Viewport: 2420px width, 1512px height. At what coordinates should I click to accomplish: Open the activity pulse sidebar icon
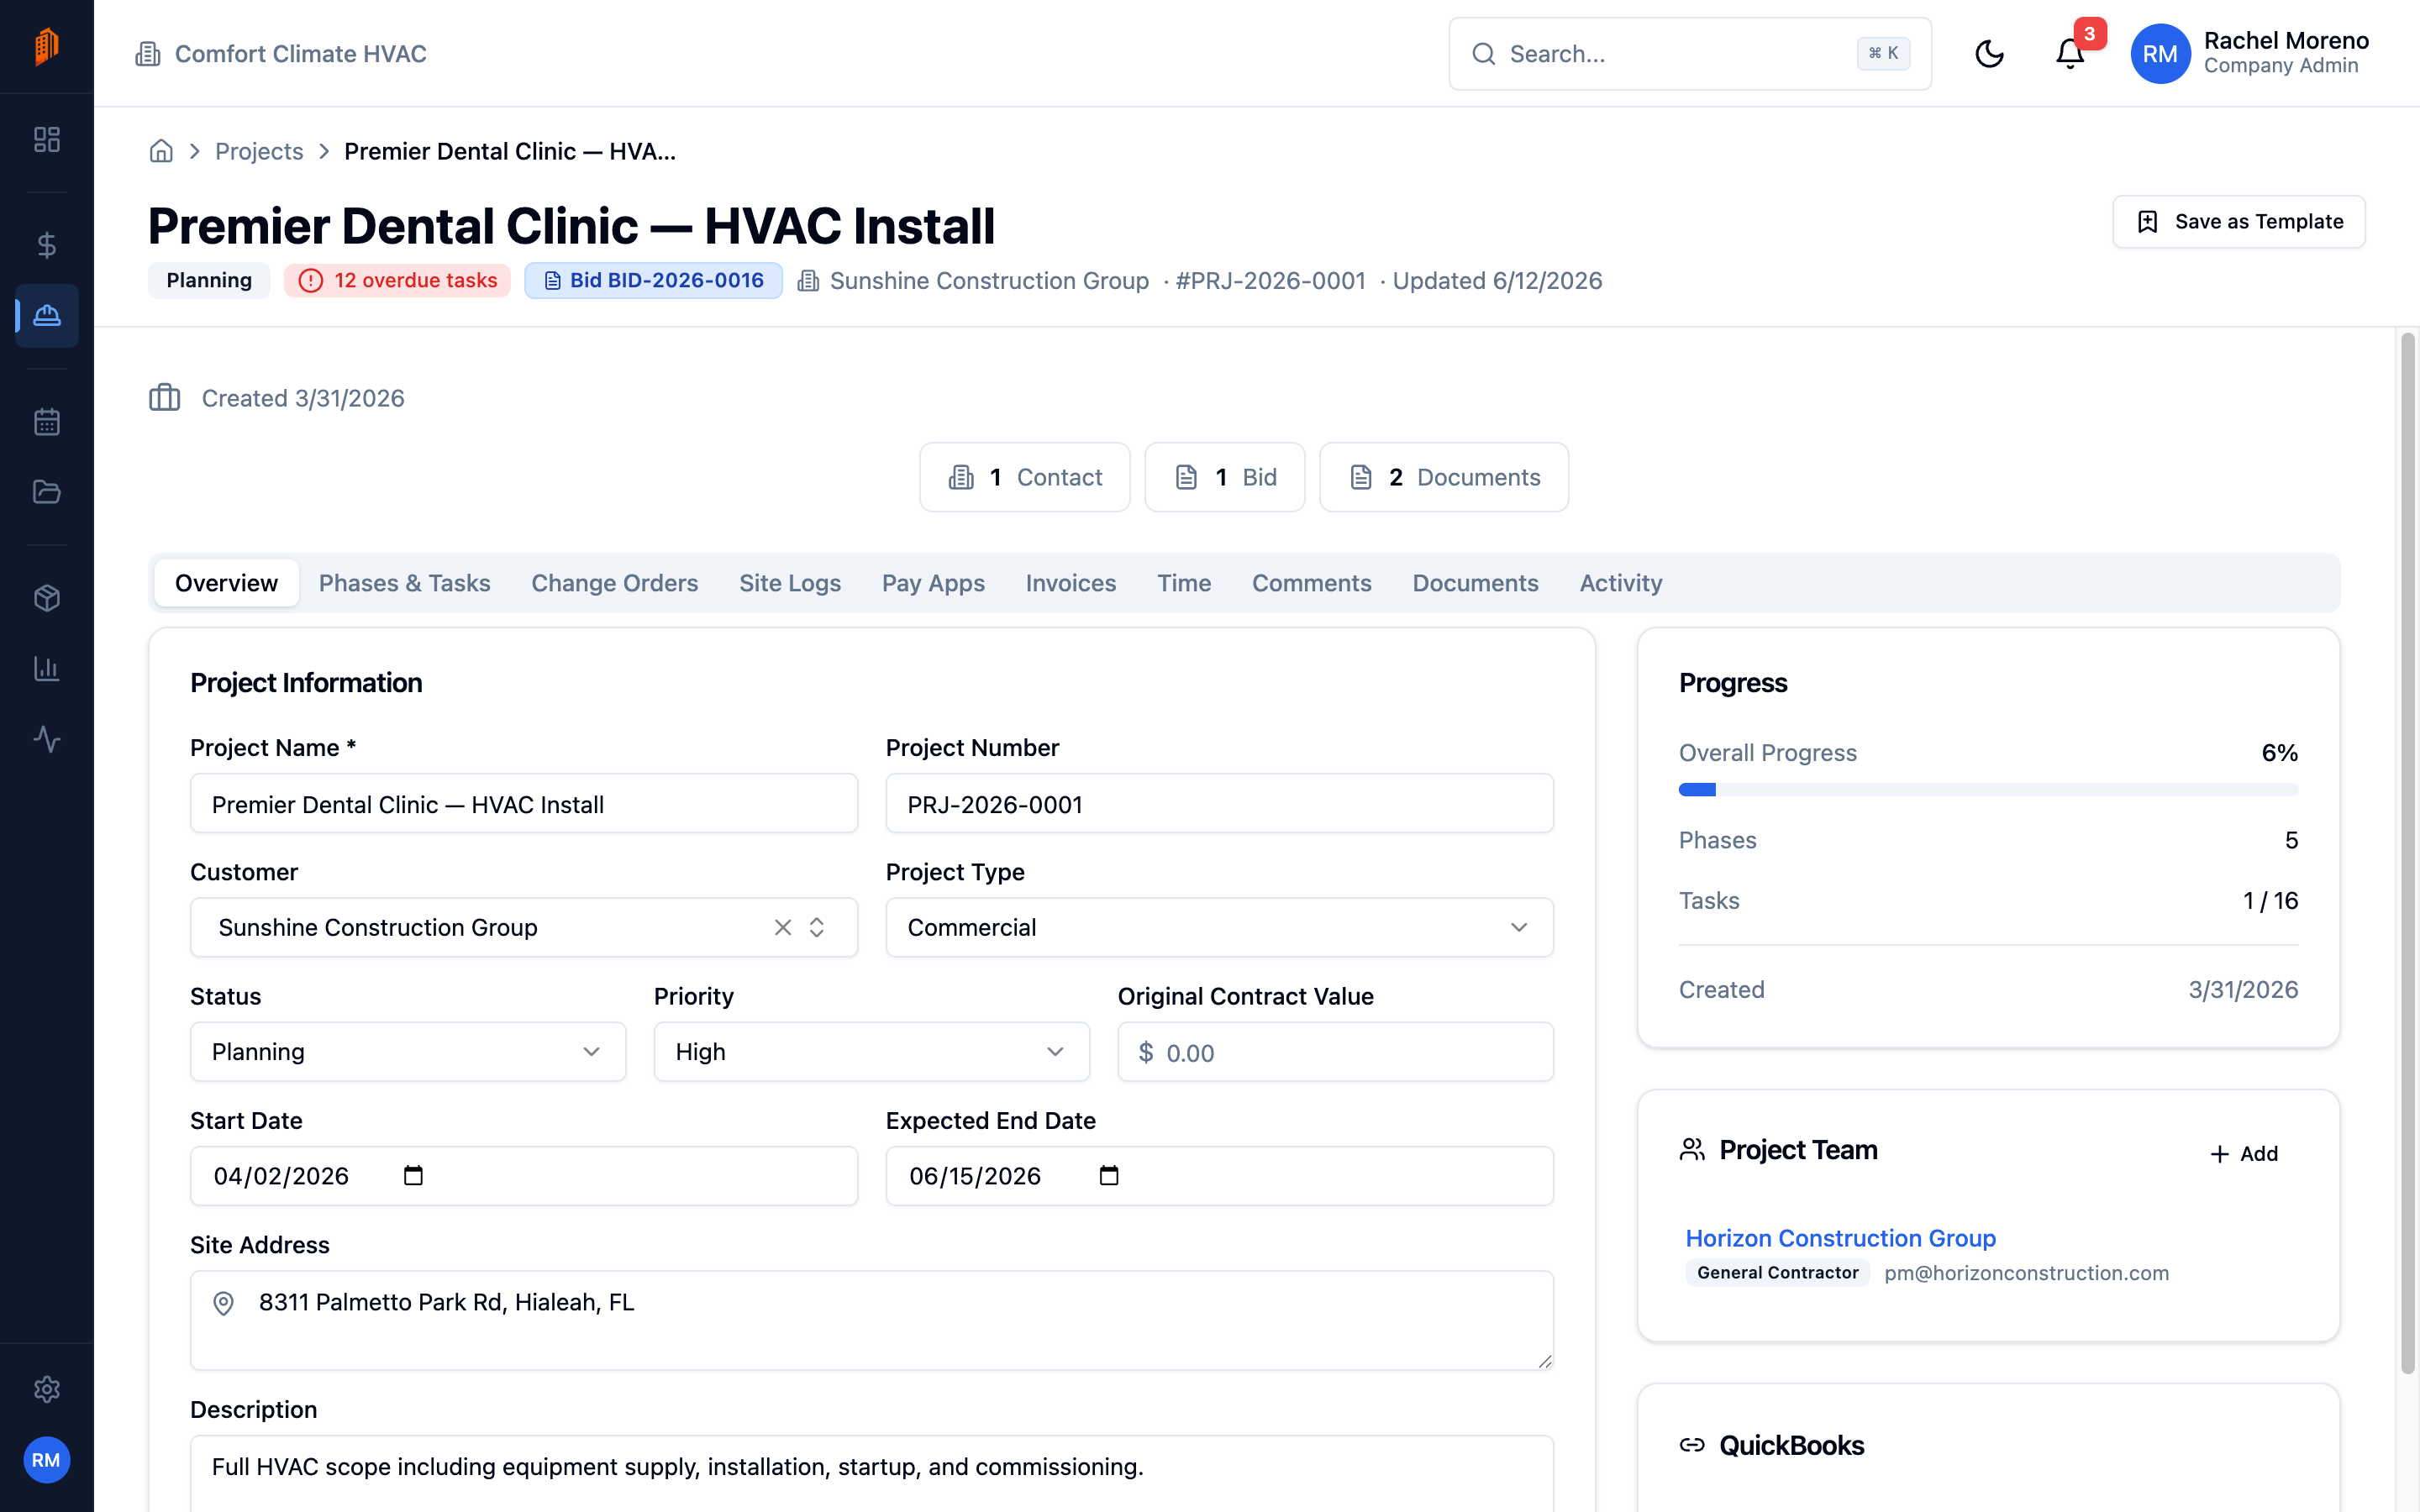pyautogui.click(x=47, y=739)
